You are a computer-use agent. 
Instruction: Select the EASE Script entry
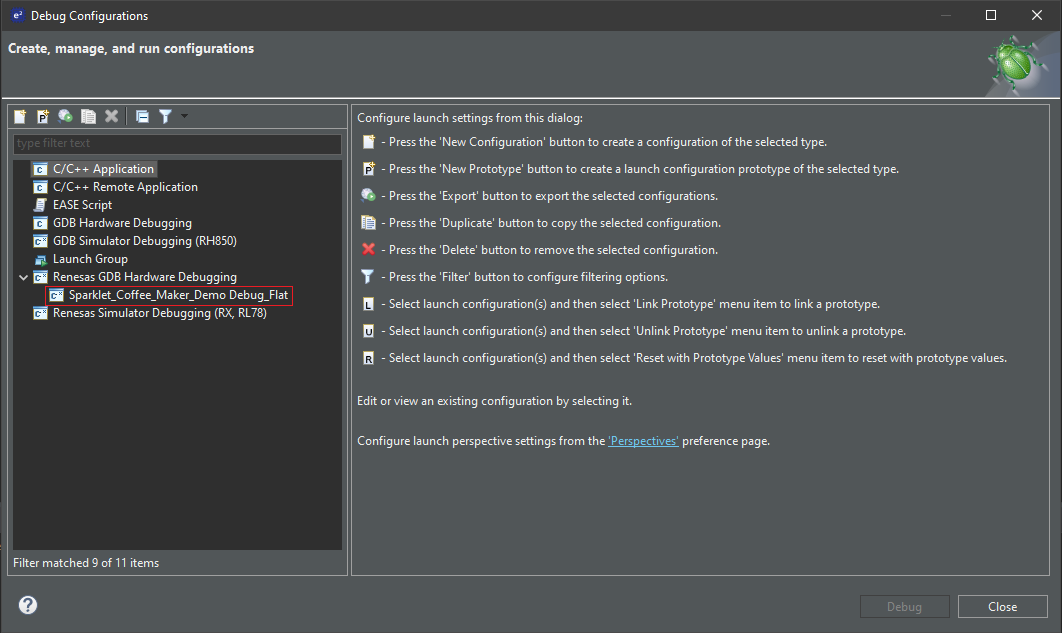[82, 205]
